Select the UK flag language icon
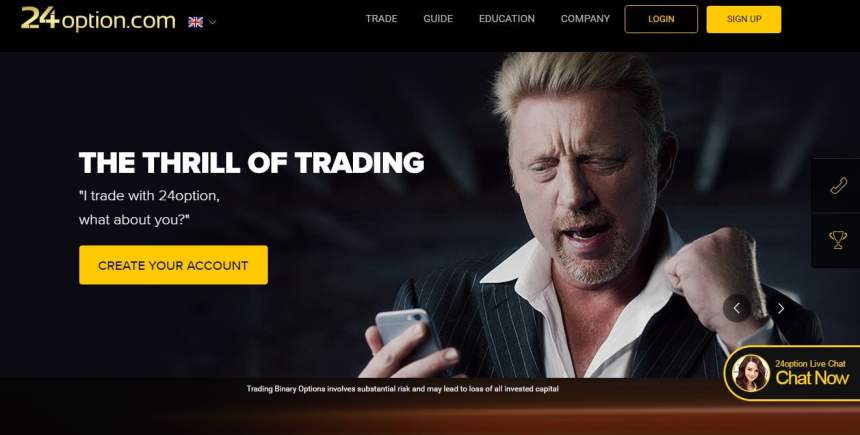 click(195, 22)
